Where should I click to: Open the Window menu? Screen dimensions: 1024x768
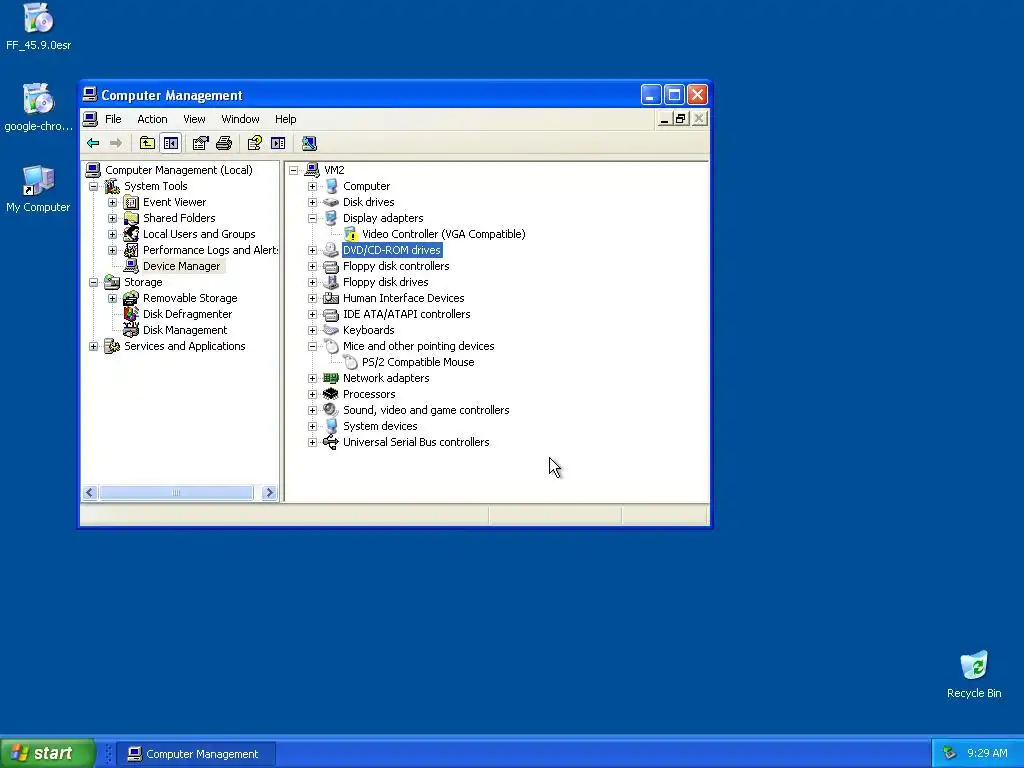pyautogui.click(x=240, y=119)
